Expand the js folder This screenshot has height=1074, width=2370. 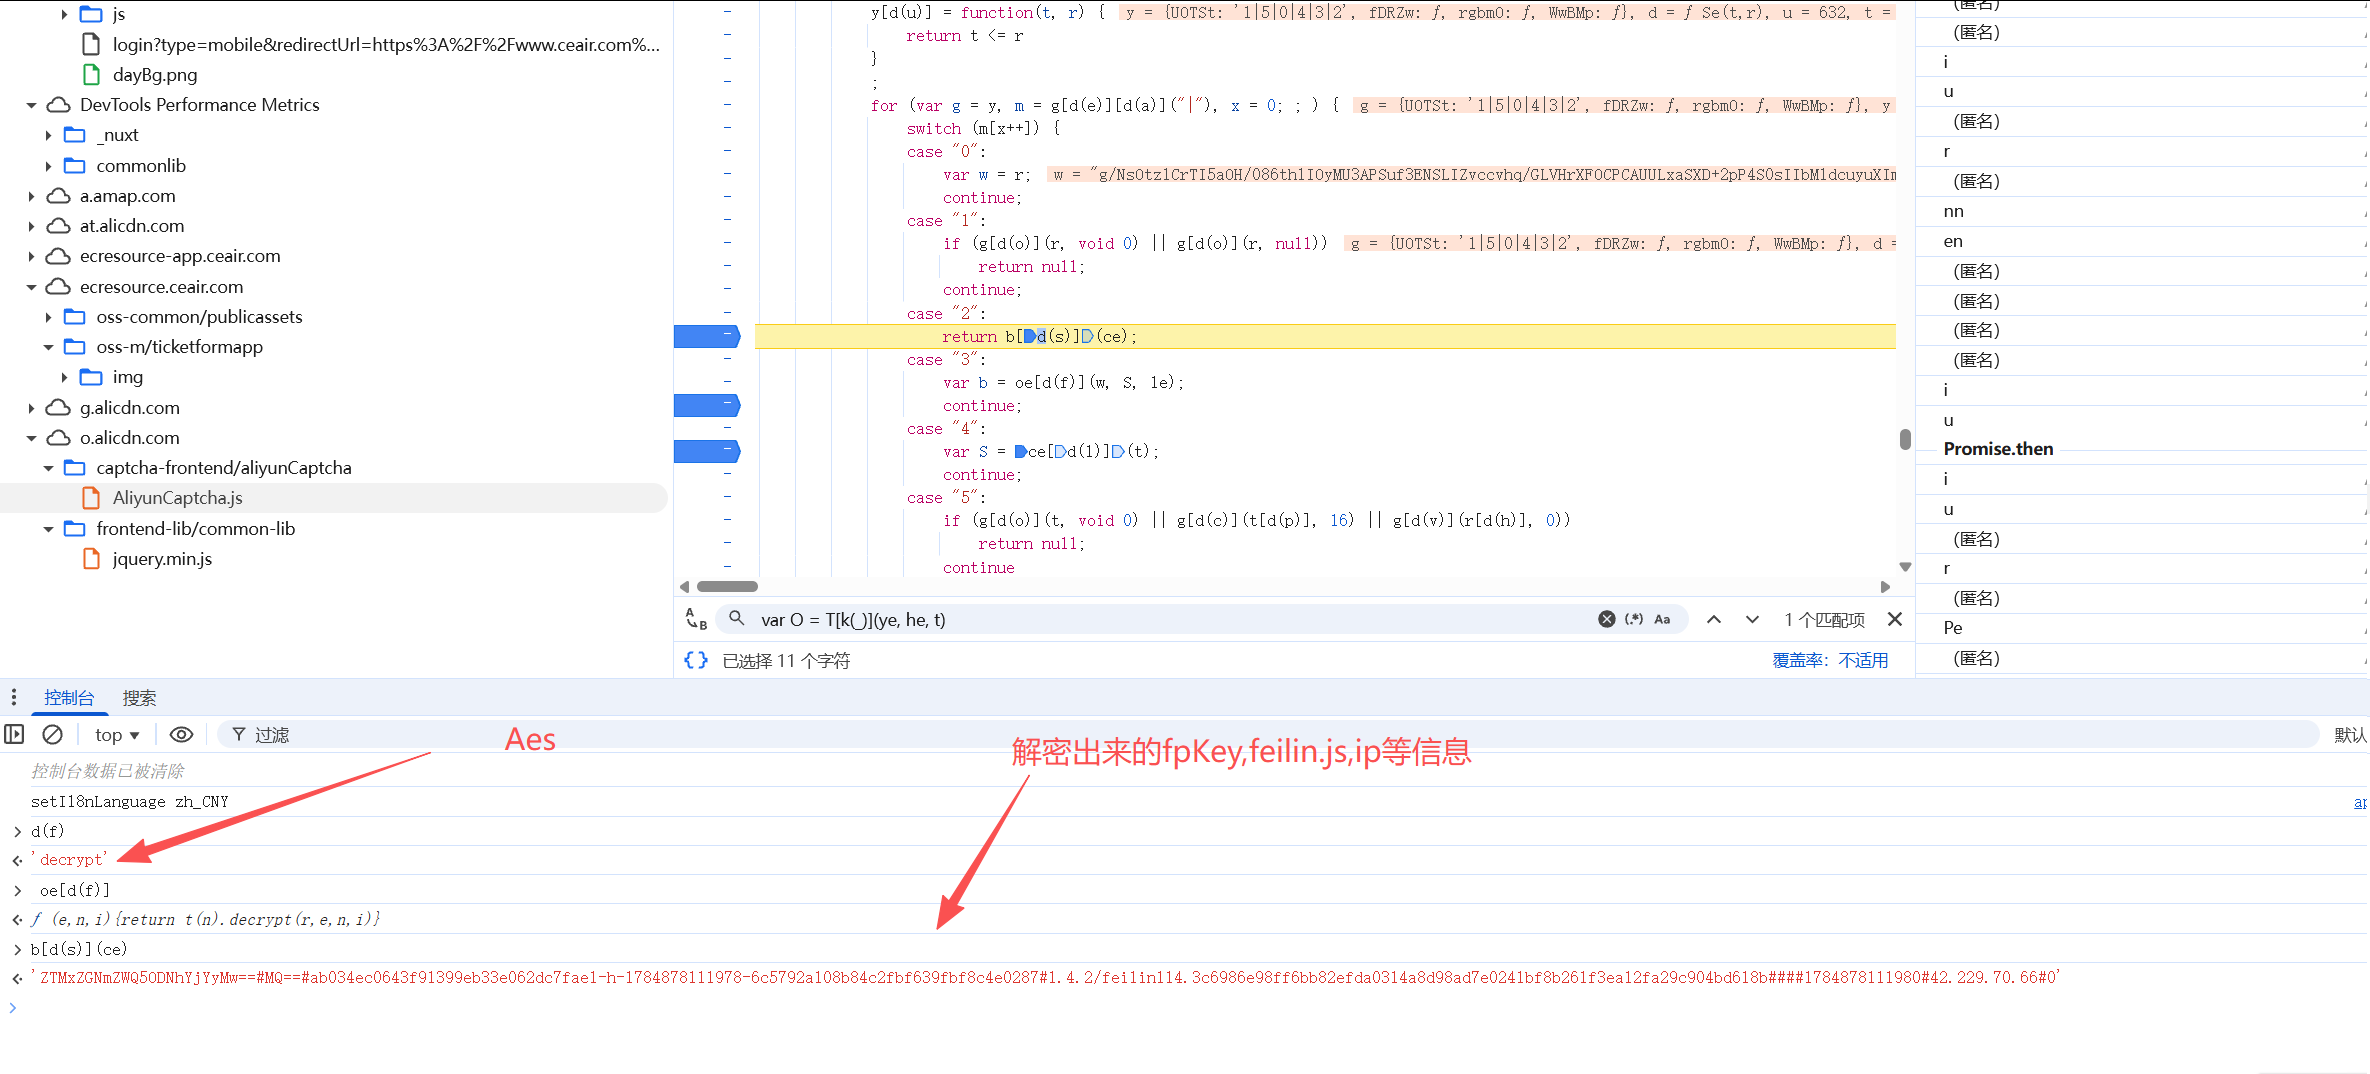coord(64,14)
